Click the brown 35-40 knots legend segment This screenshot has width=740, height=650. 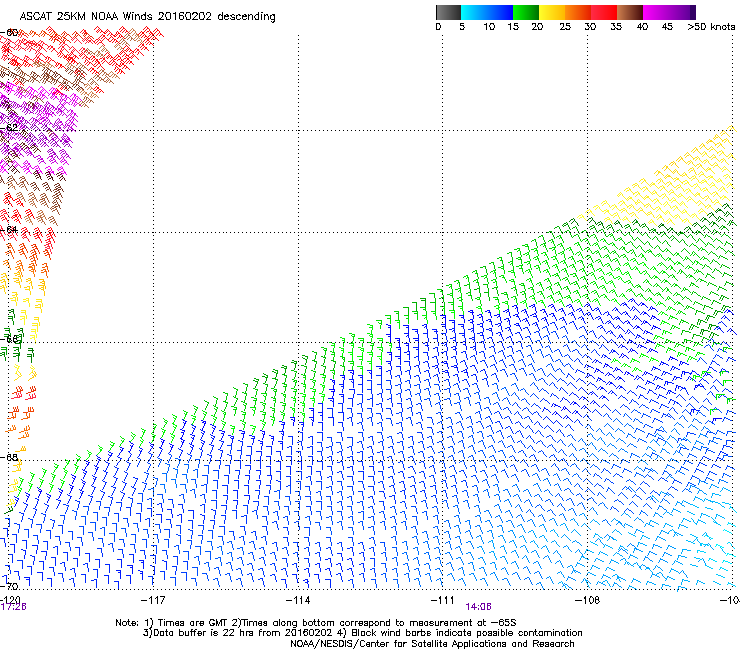click(630, 12)
